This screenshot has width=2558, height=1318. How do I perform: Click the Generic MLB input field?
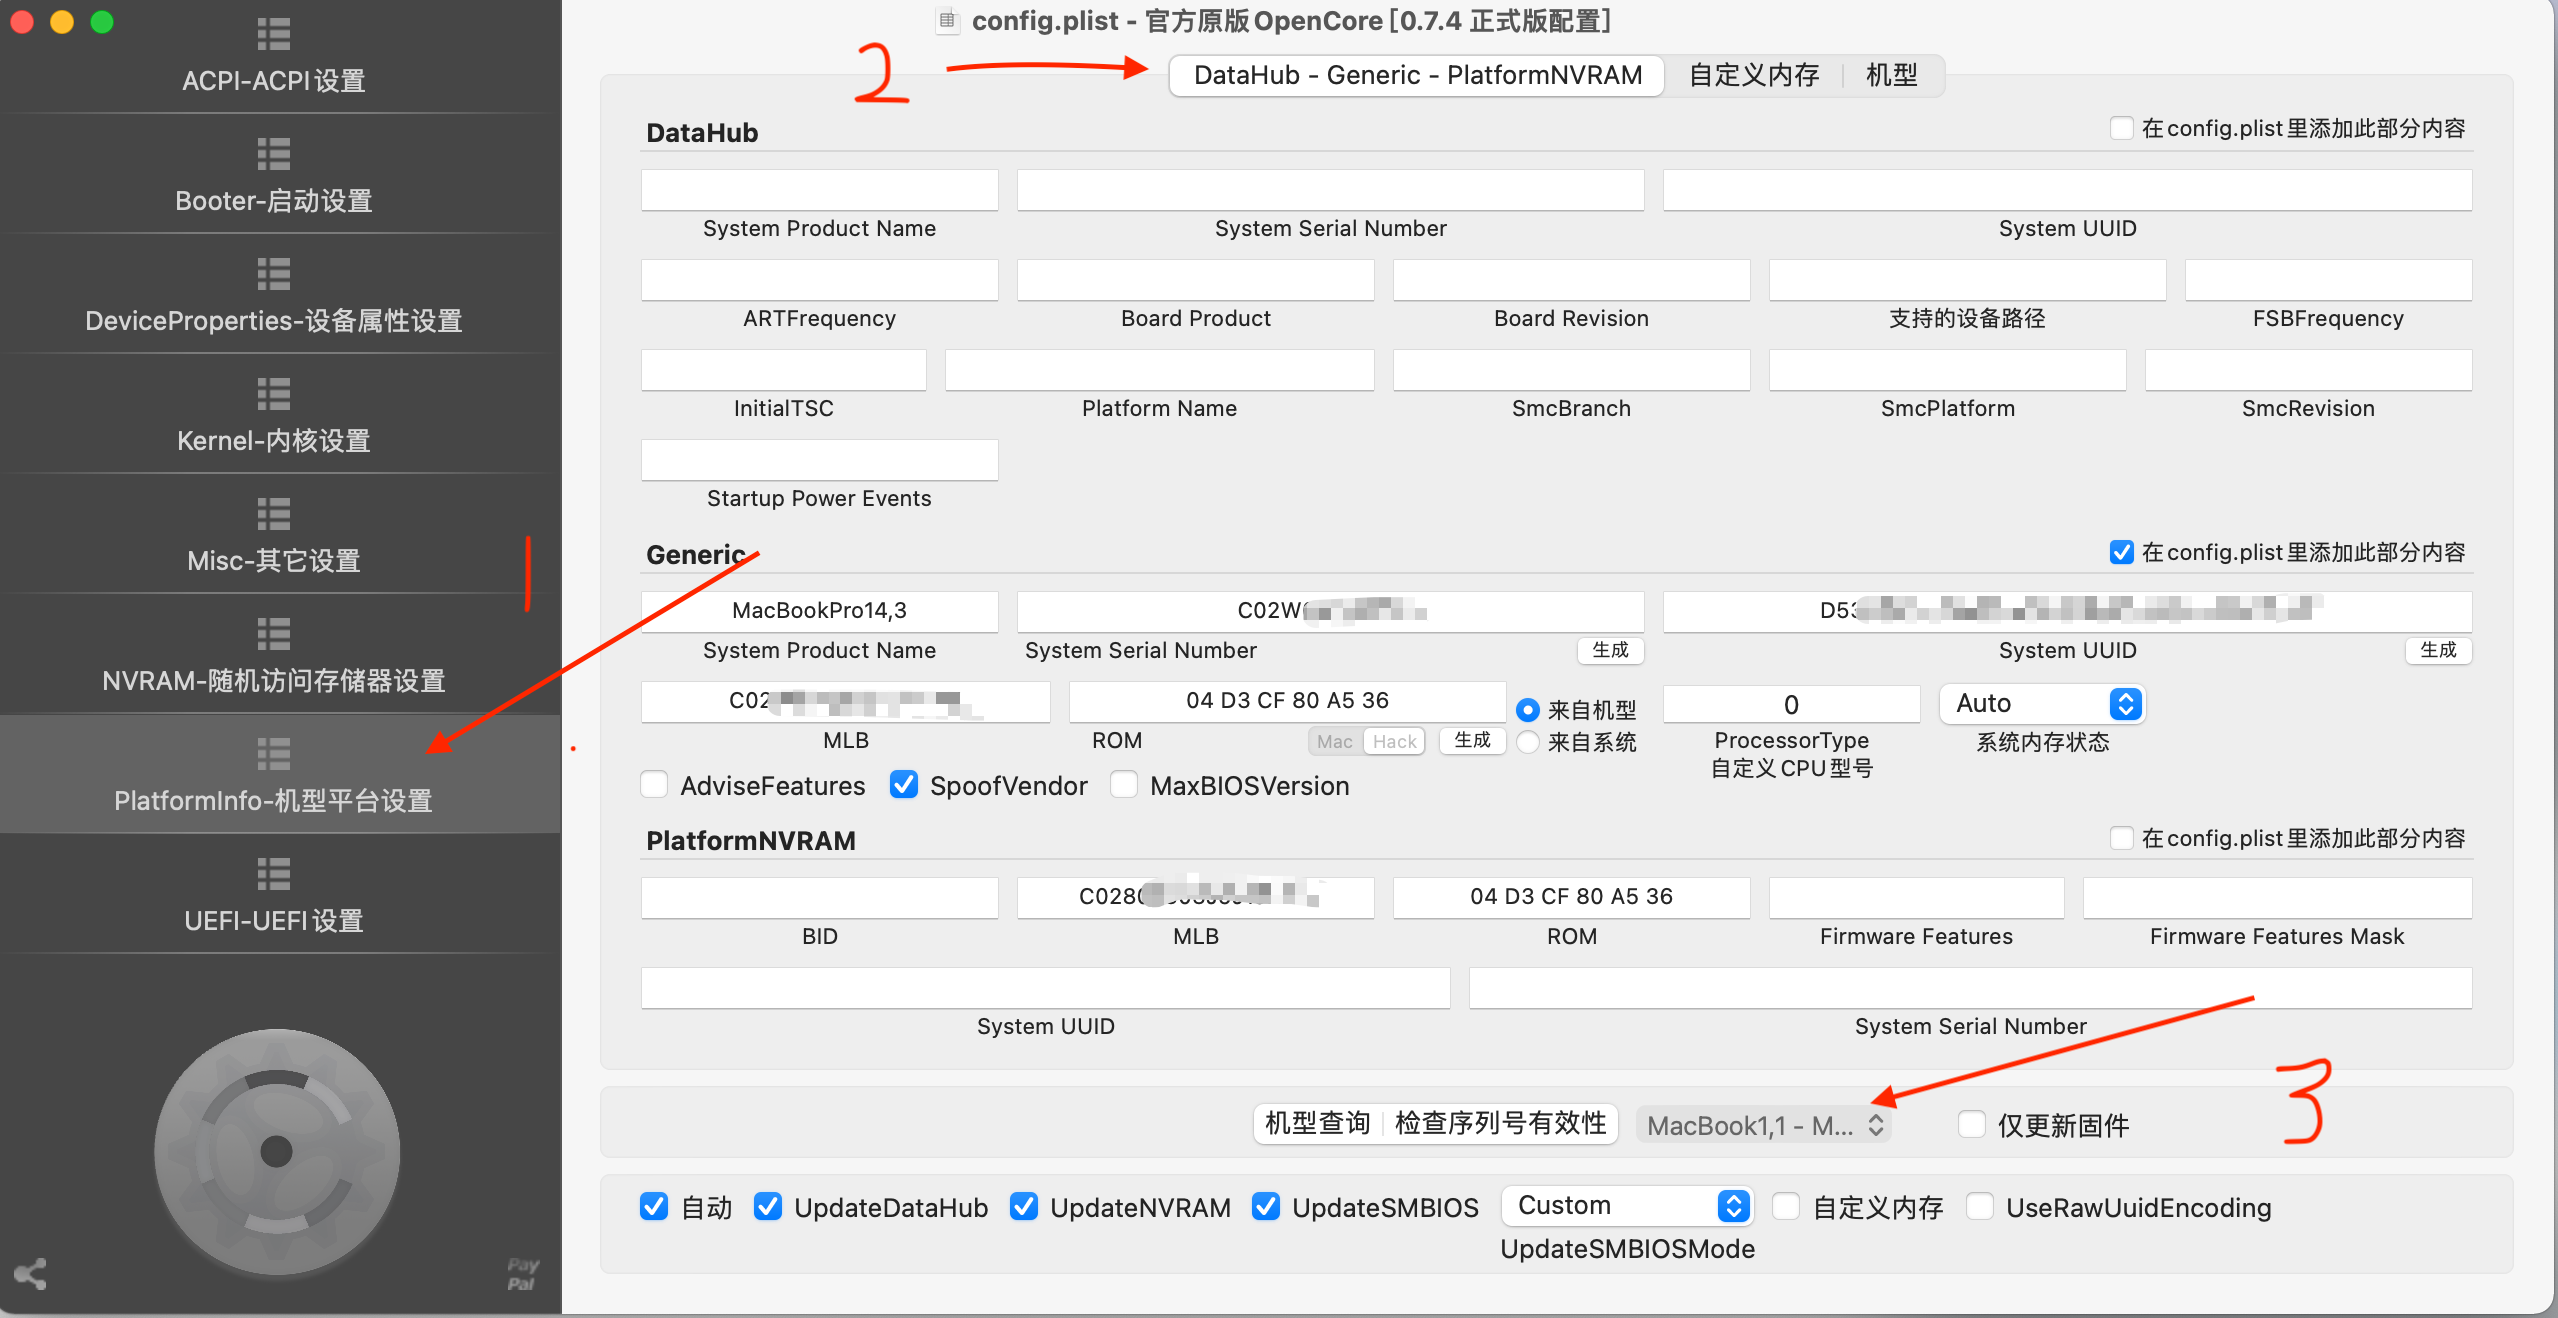(845, 700)
